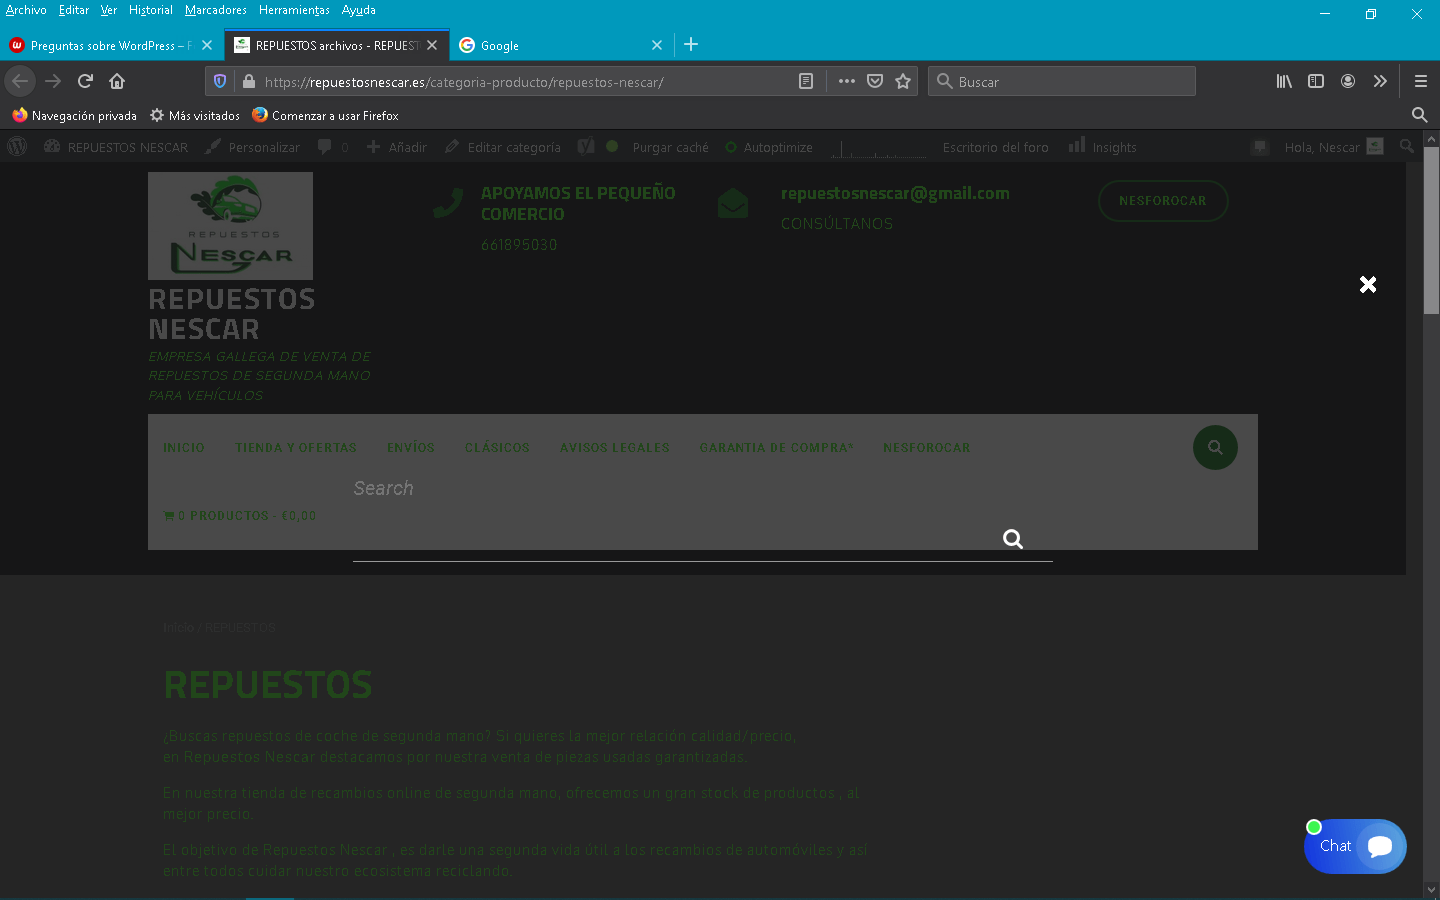Open Más visitados bookmark folder
1440x900 pixels.
click(x=195, y=115)
